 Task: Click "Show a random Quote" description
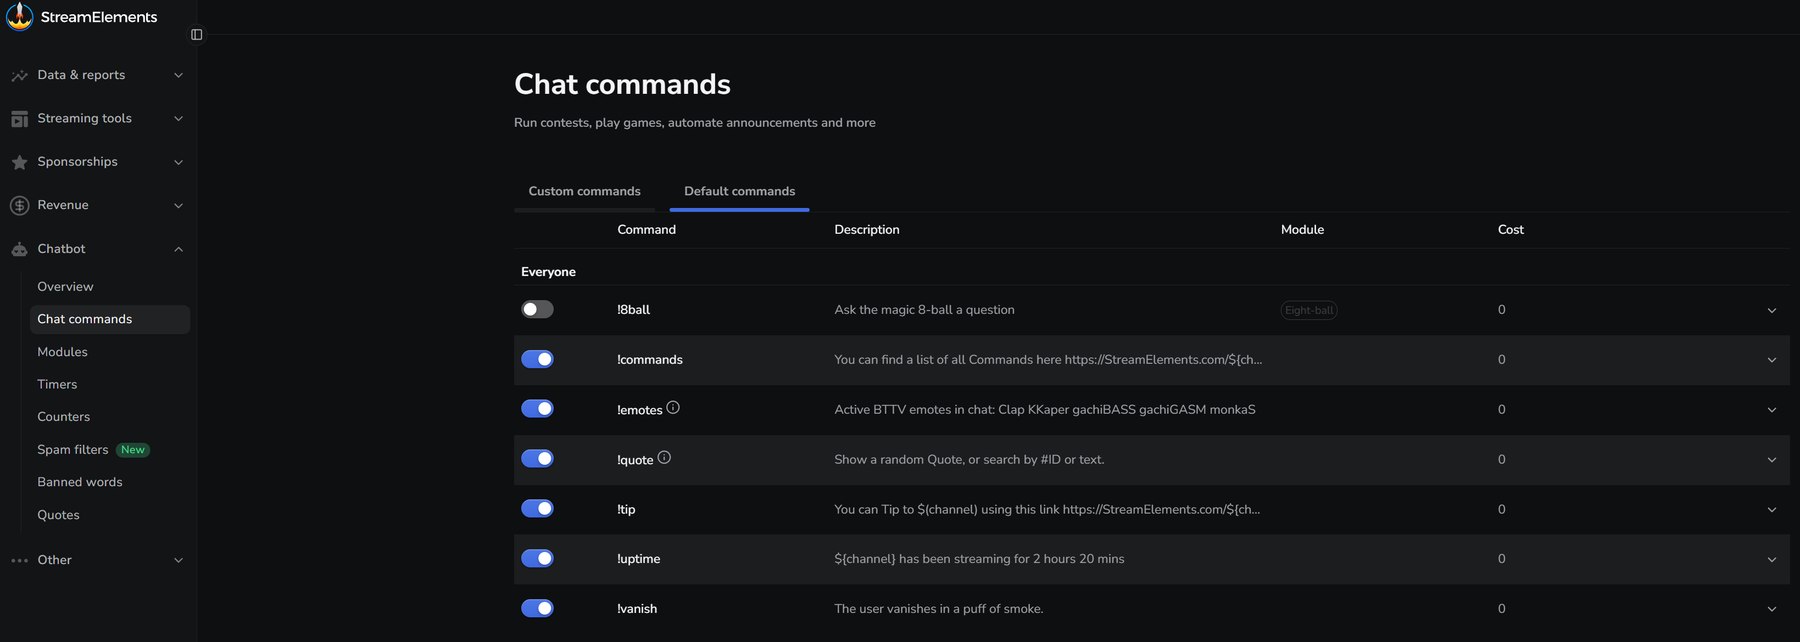coord(969,460)
